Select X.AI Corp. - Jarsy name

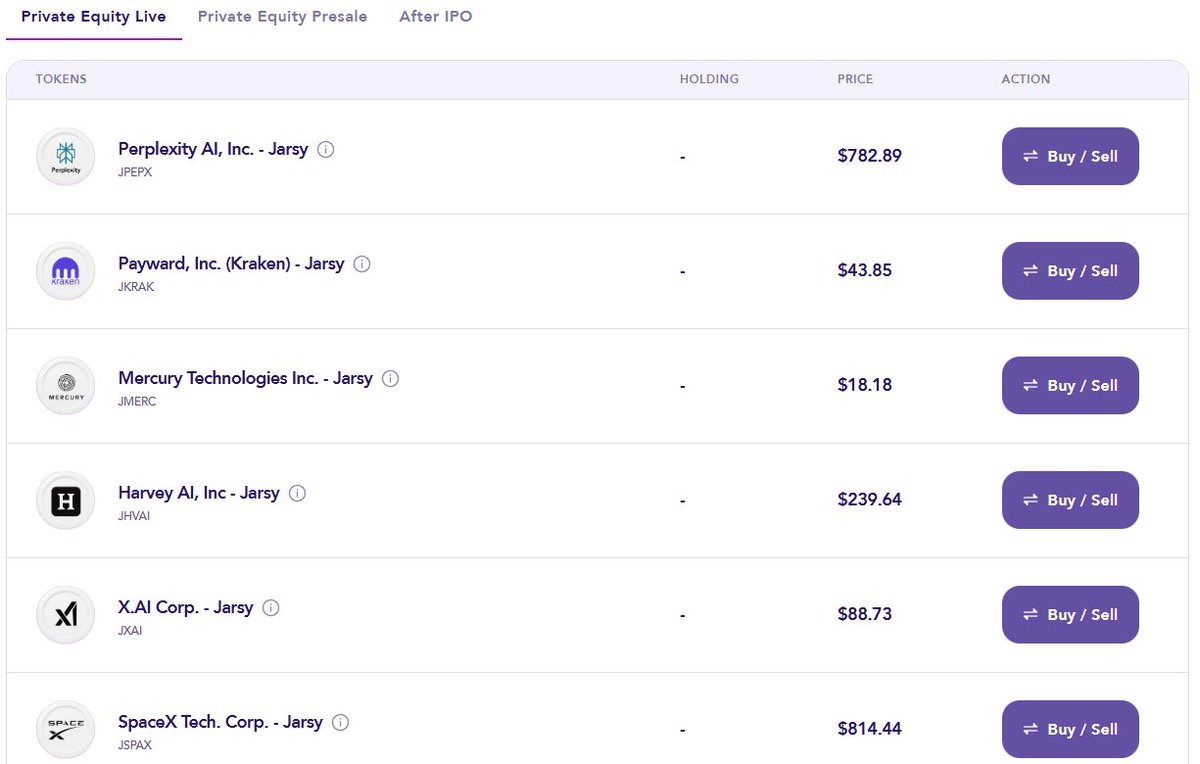[186, 608]
